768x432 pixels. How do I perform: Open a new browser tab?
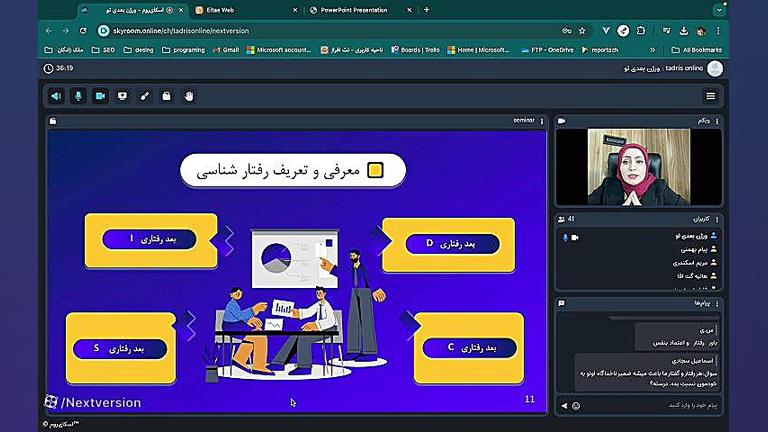(x=427, y=10)
